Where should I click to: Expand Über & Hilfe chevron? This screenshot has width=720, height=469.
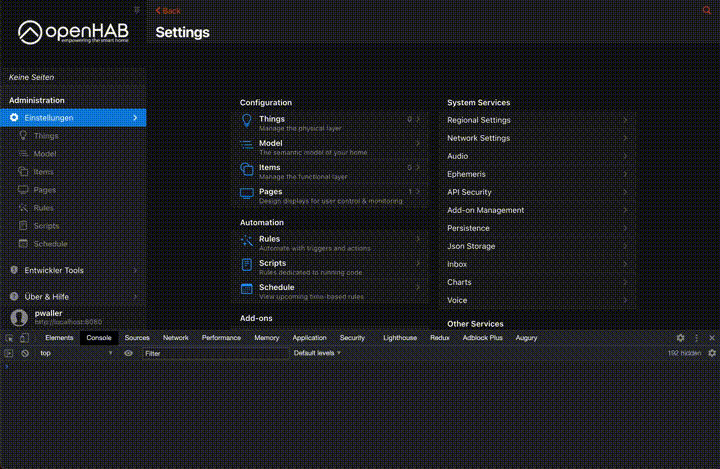(x=135, y=297)
